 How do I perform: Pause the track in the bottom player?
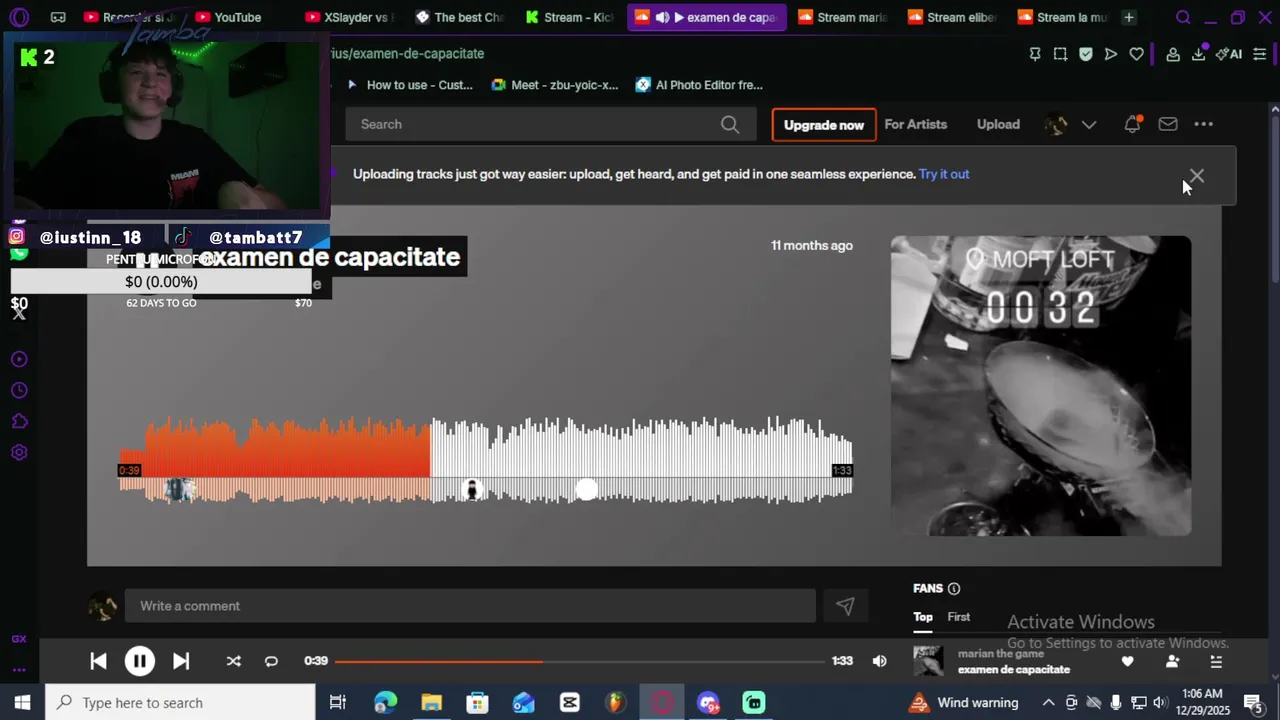coord(139,661)
